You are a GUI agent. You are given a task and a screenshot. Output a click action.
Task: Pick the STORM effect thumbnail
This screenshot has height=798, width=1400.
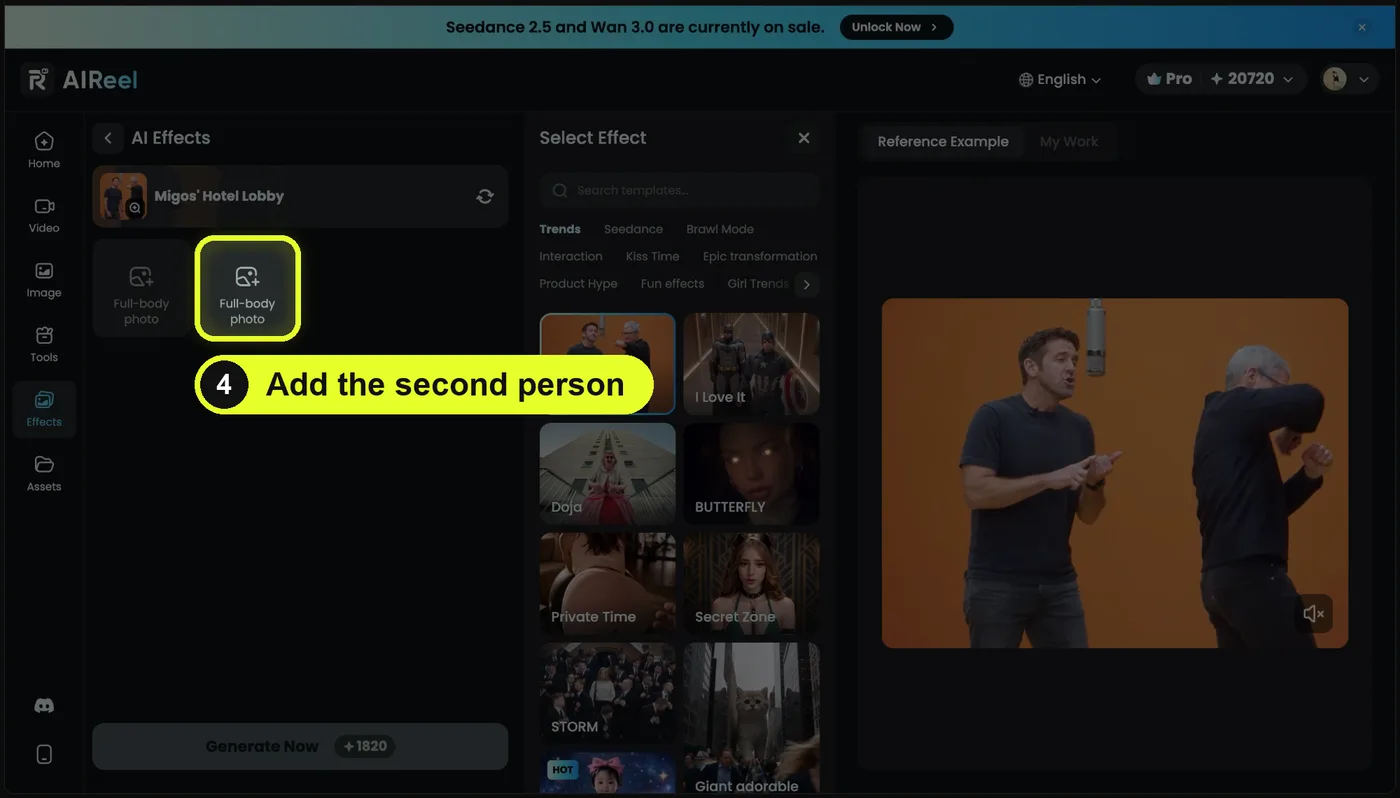(x=608, y=694)
